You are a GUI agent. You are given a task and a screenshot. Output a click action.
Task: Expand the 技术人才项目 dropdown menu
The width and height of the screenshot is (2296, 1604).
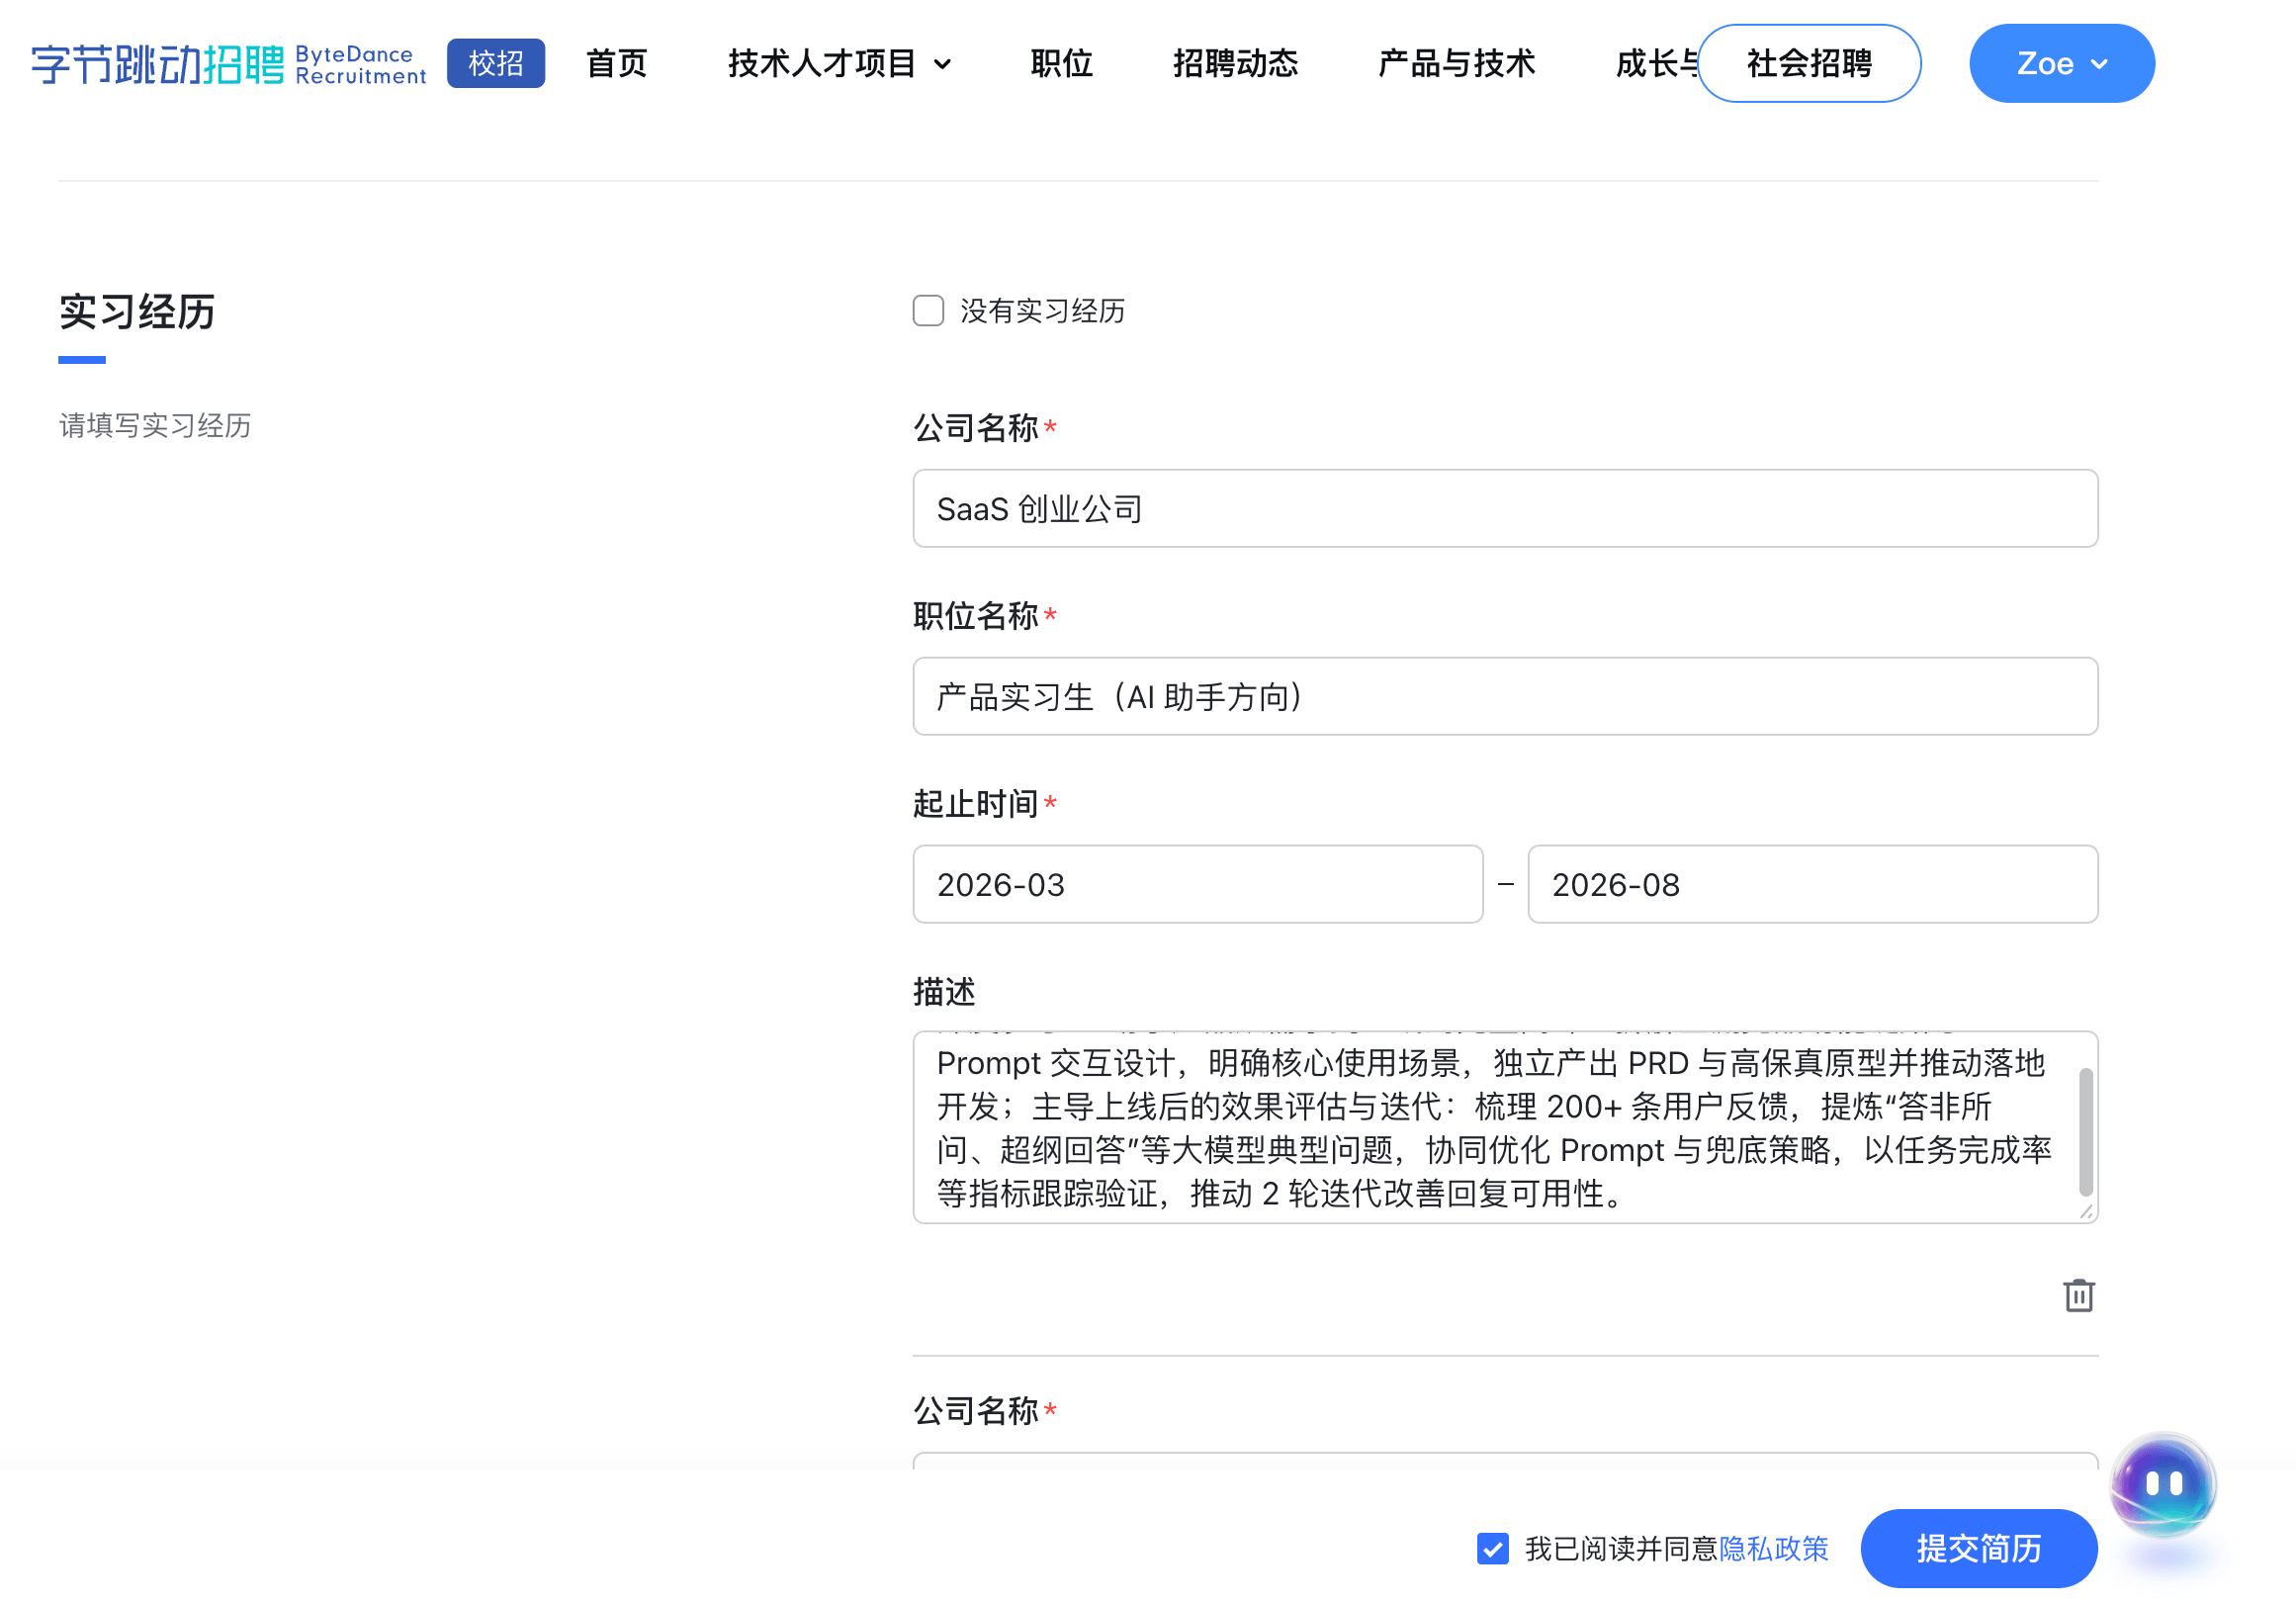pos(839,64)
